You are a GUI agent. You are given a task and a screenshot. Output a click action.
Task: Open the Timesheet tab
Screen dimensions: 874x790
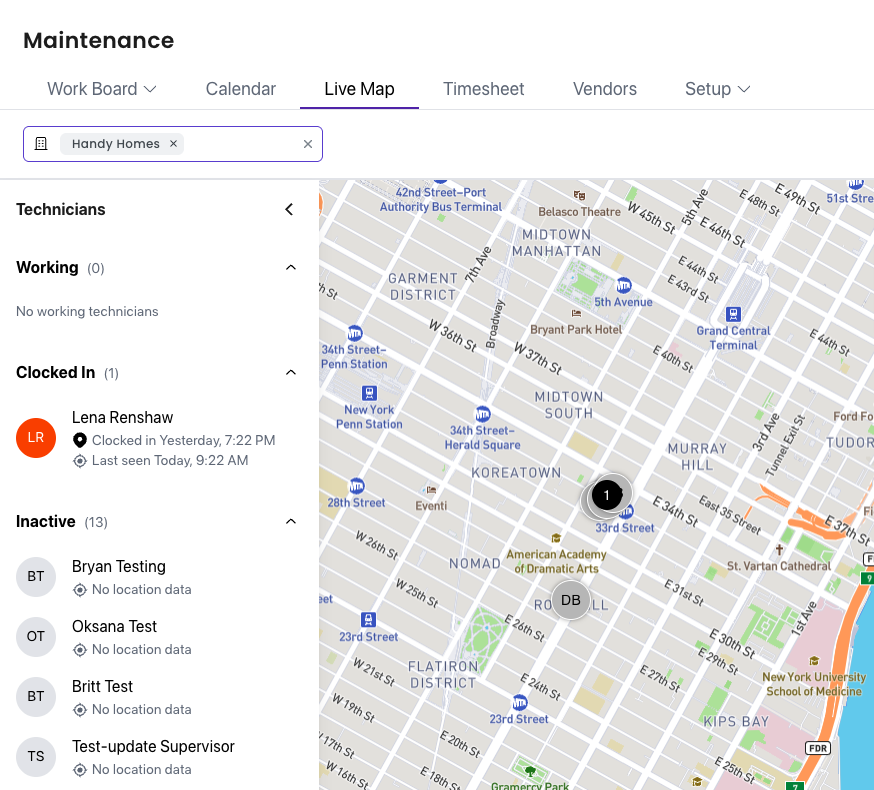tap(483, 89)
